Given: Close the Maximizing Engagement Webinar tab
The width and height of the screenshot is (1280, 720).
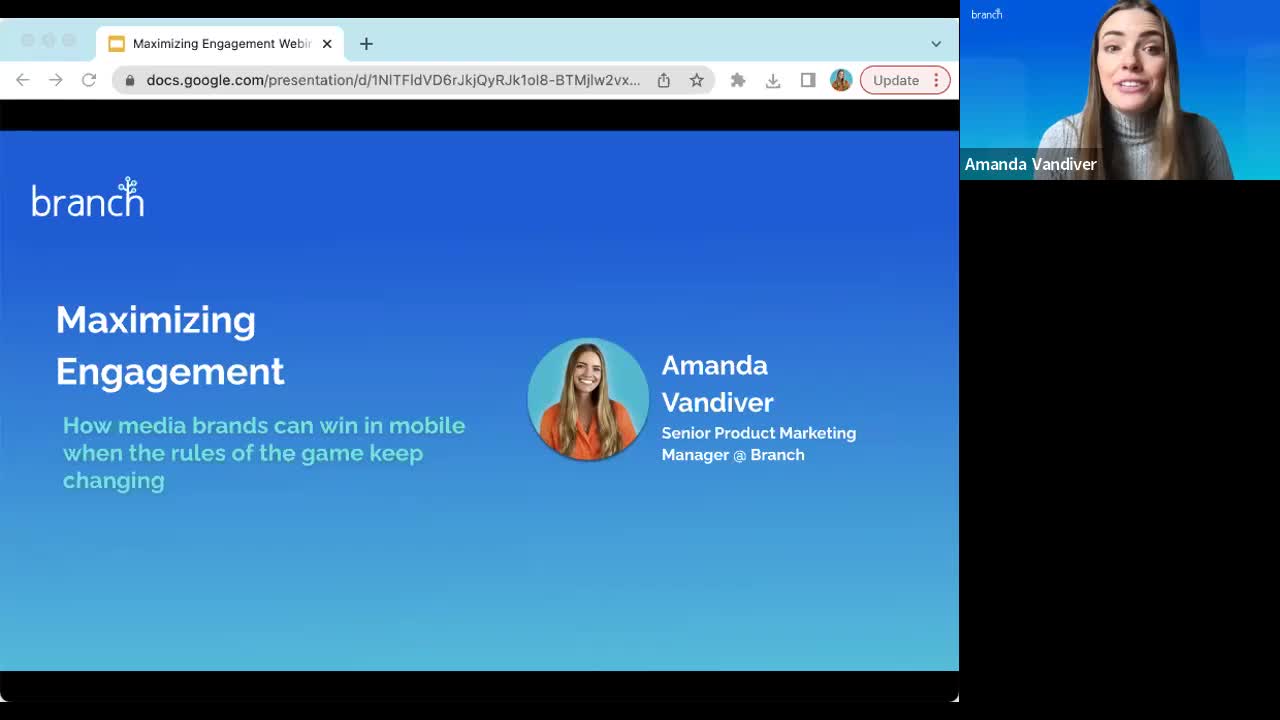Looking at the screenshot, I should pyautogui.click(x=327, y=44).
